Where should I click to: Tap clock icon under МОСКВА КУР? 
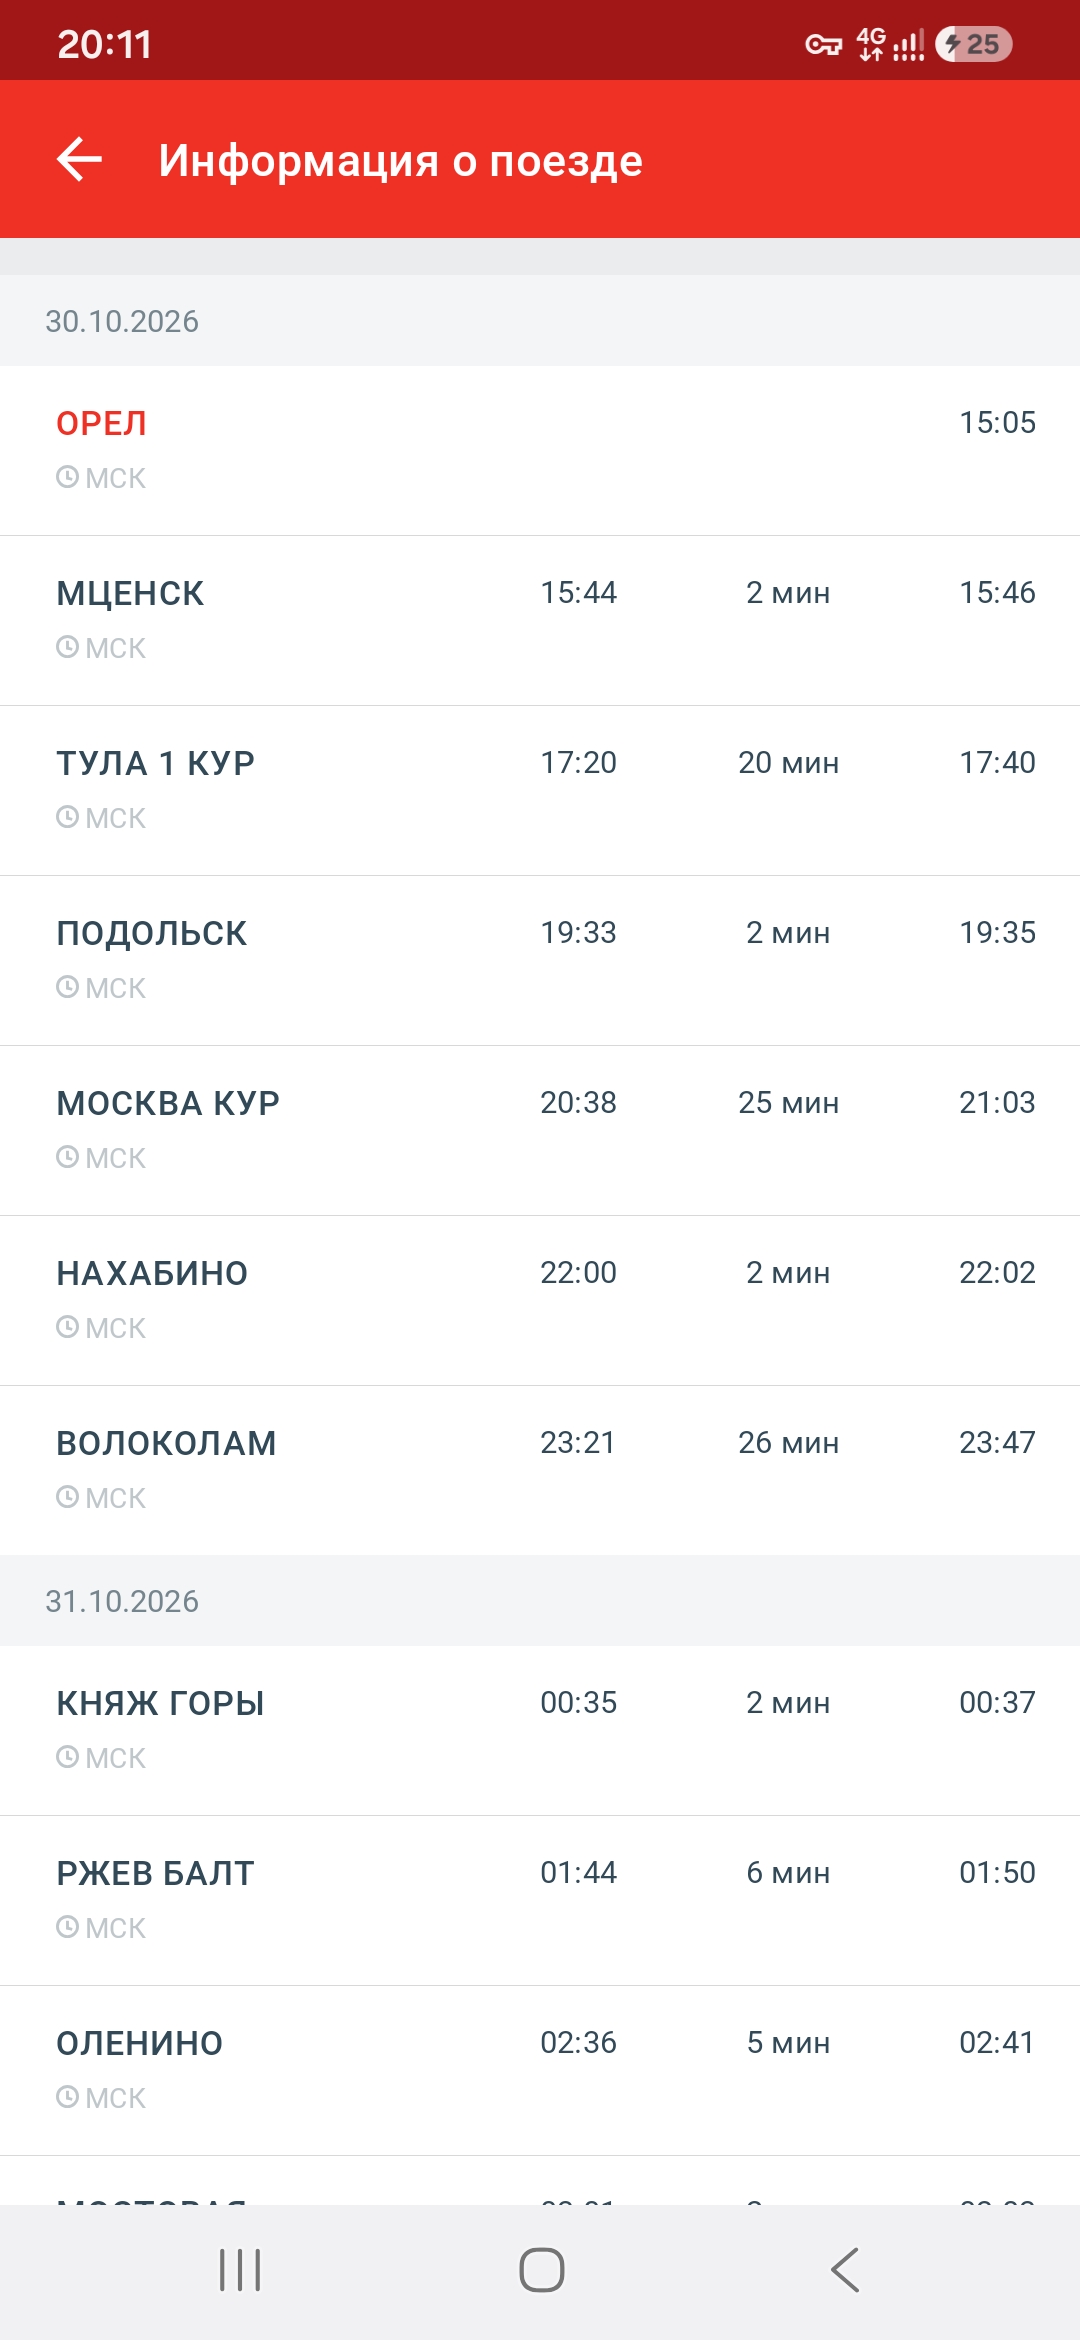pos(67,1157)
